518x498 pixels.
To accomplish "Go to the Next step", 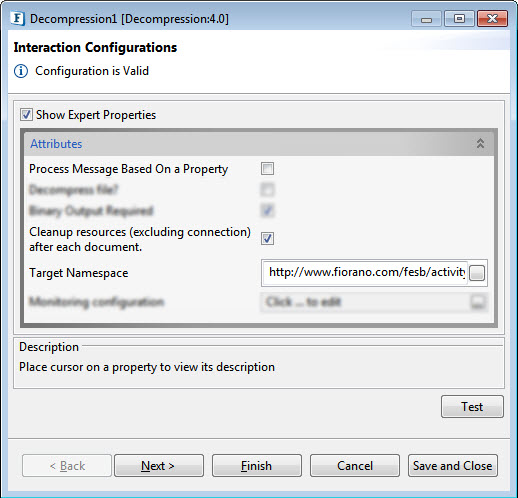I will tap(159, 466).
